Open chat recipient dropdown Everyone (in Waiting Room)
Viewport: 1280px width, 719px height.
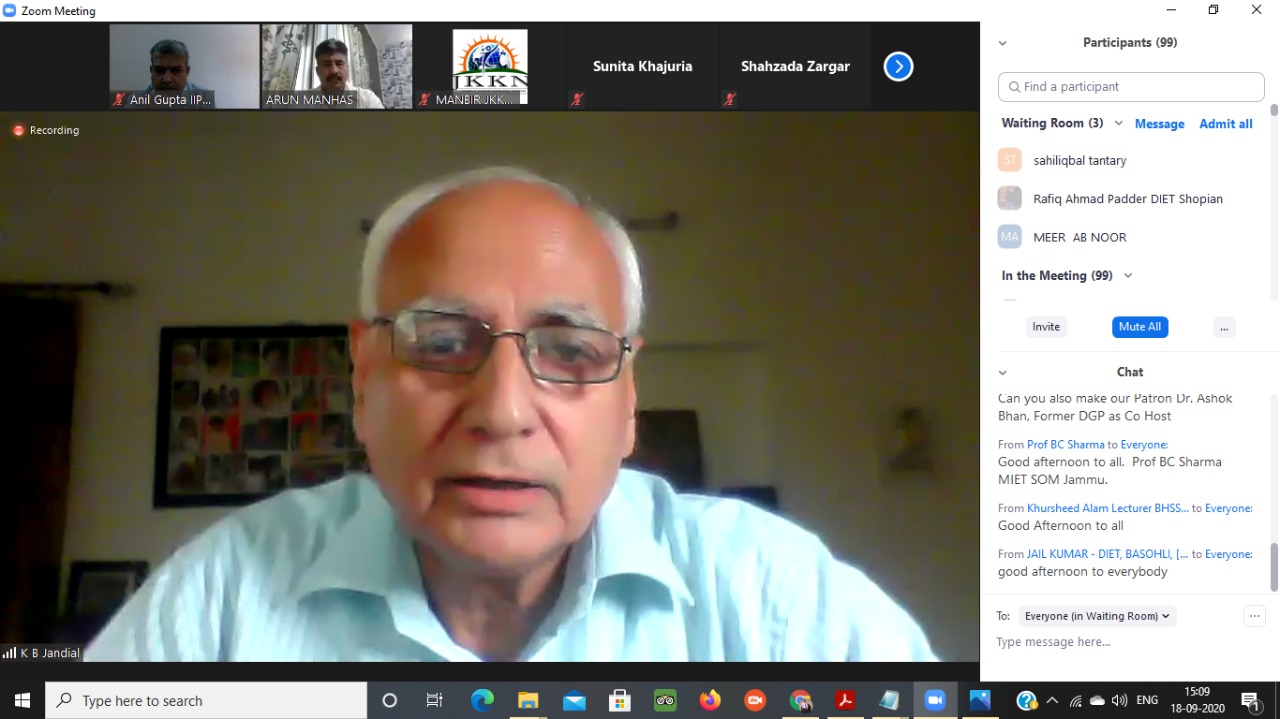tap(1097, 616)
